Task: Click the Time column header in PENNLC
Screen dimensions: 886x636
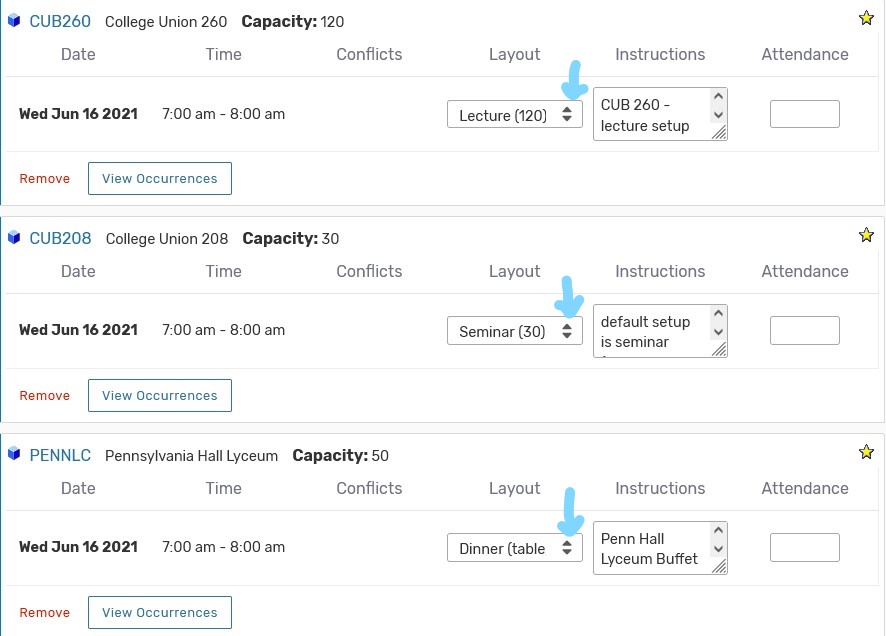Action: coord(223,488)
